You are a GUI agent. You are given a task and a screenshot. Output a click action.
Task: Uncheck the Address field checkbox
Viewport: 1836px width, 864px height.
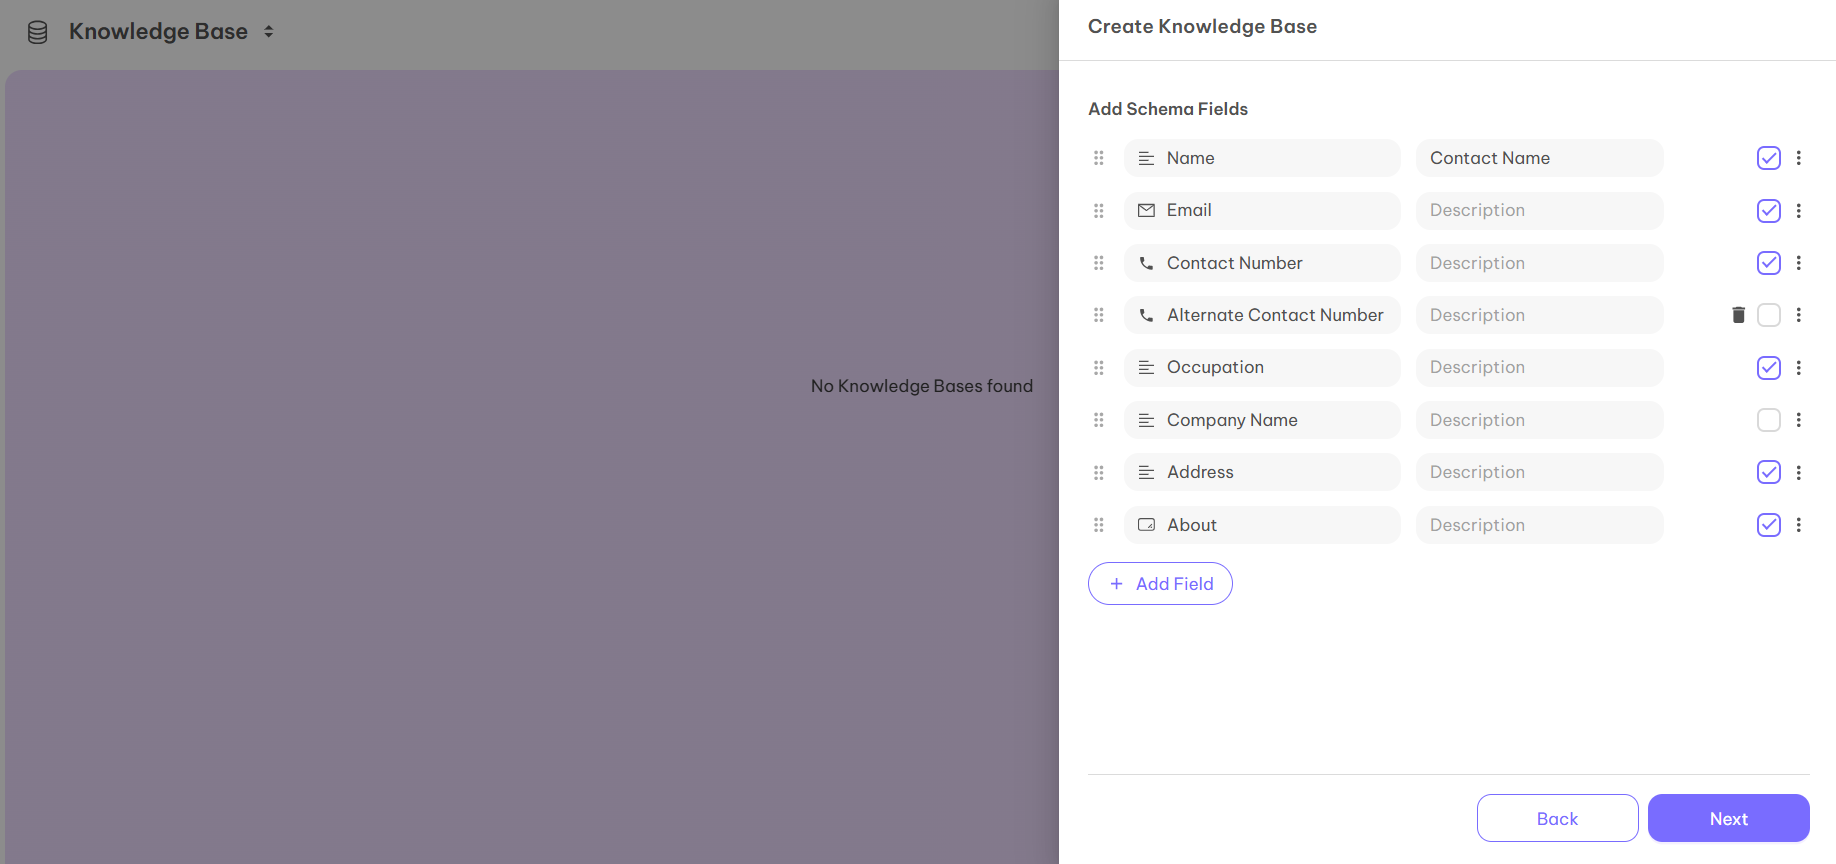tap(1769, 473)
